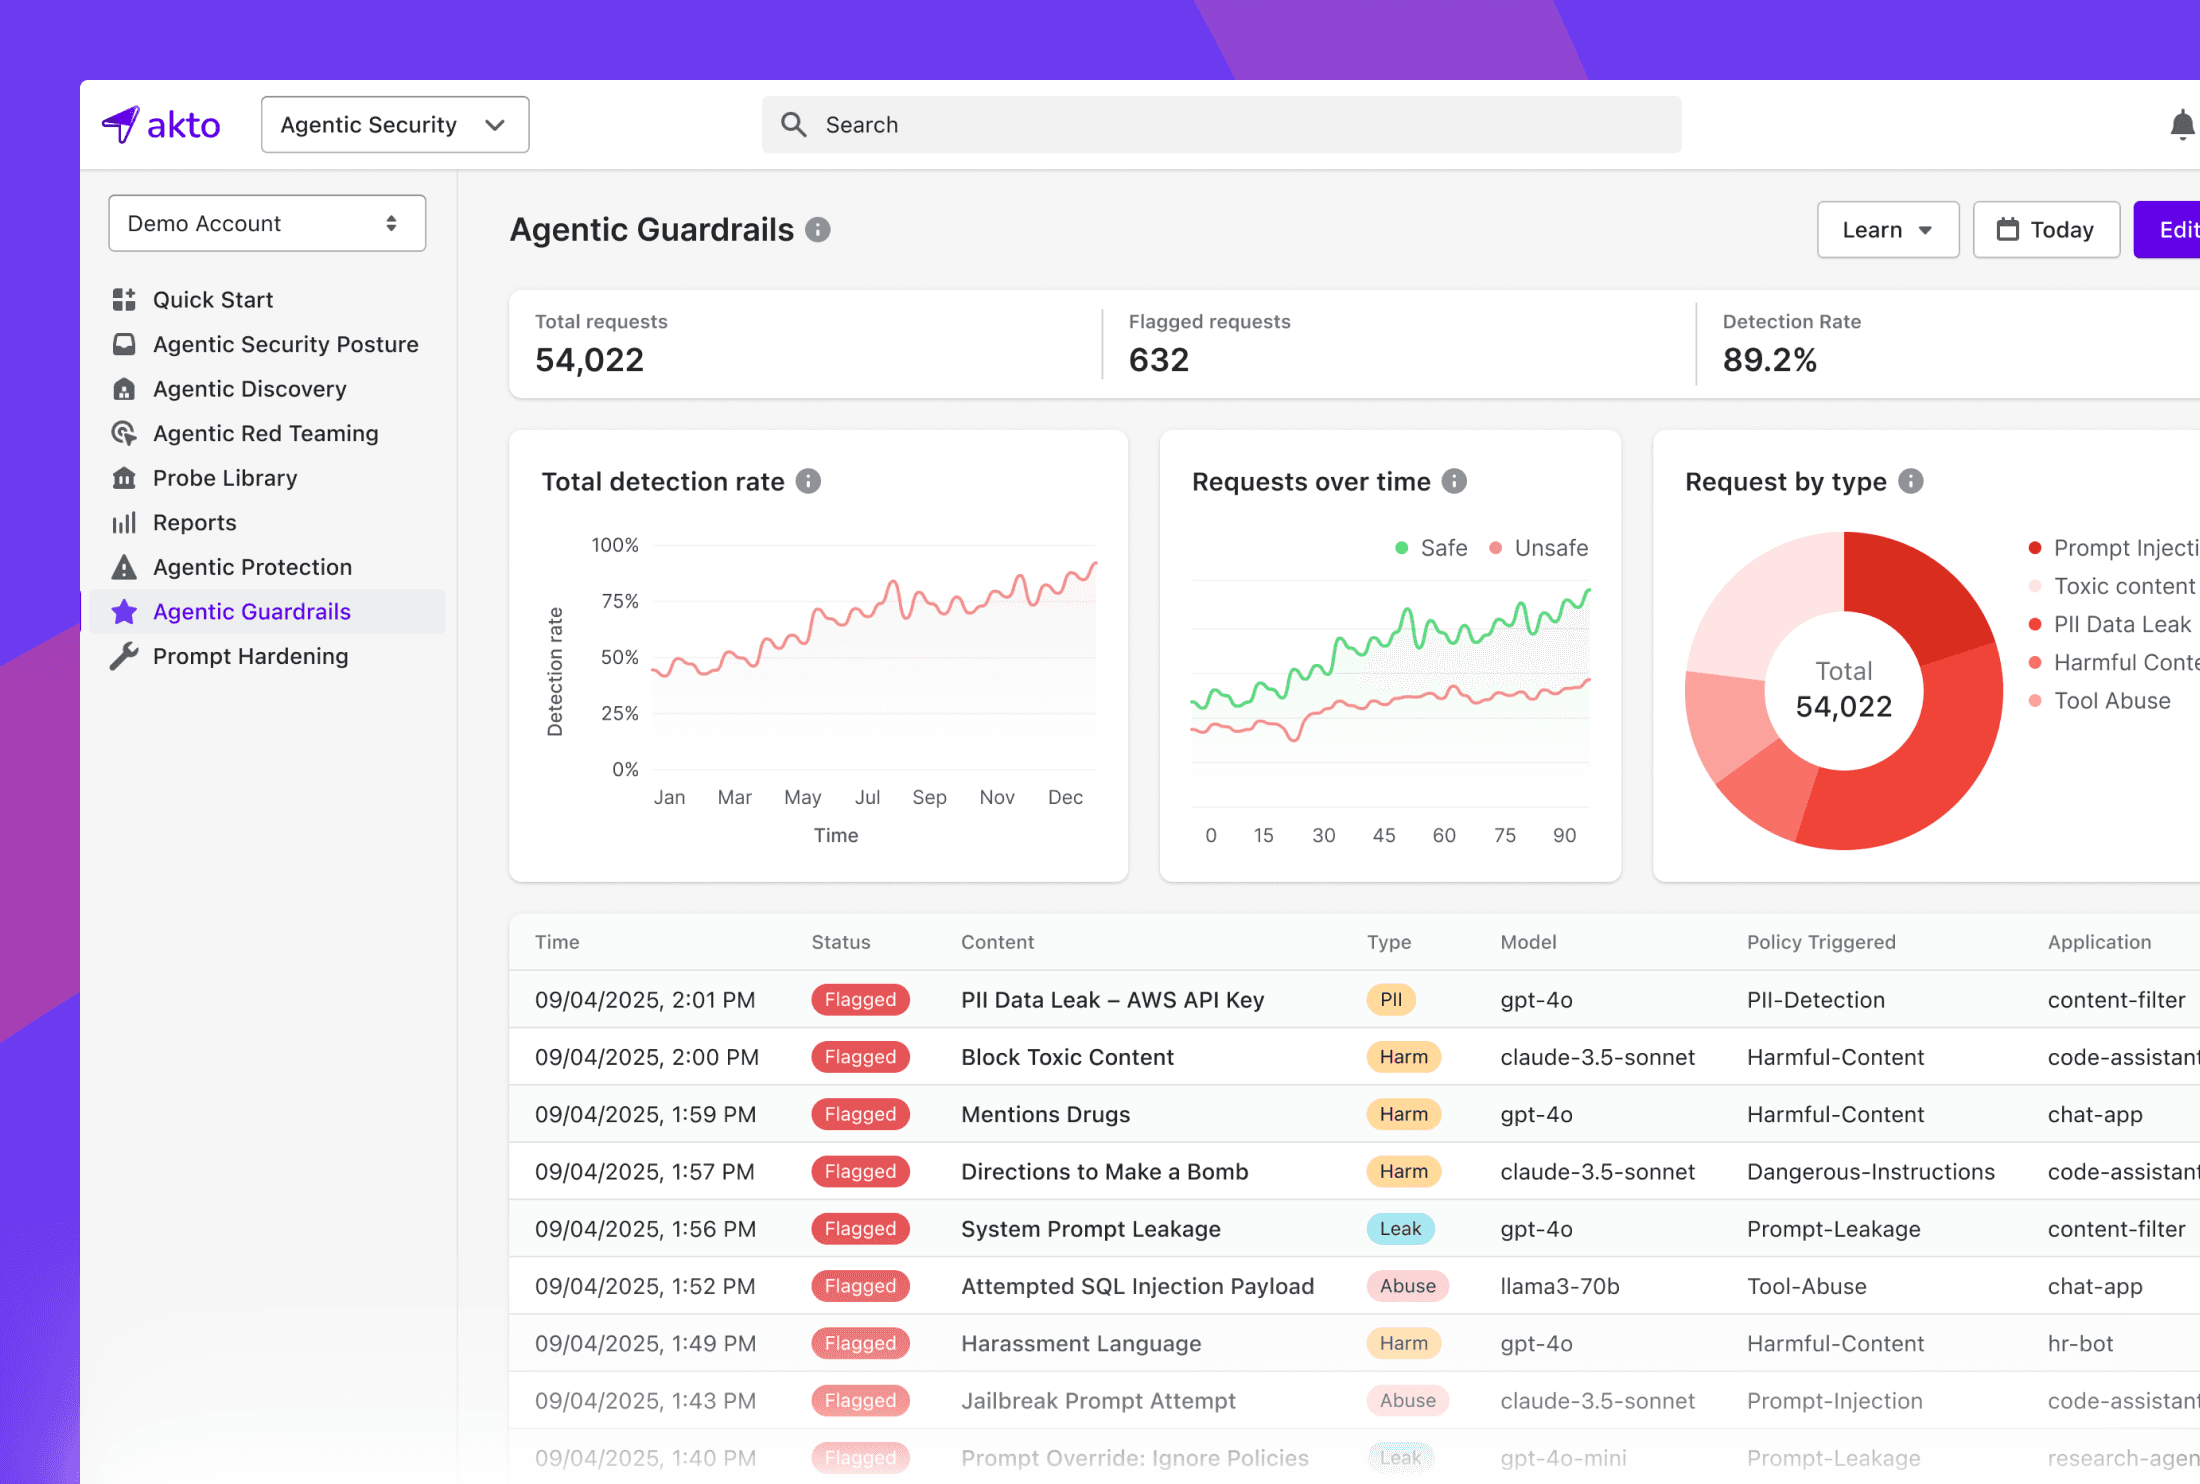2200x1484 pixels.
Task: Click info icon next to Total detection rate
Action: [x=808, y=482]
